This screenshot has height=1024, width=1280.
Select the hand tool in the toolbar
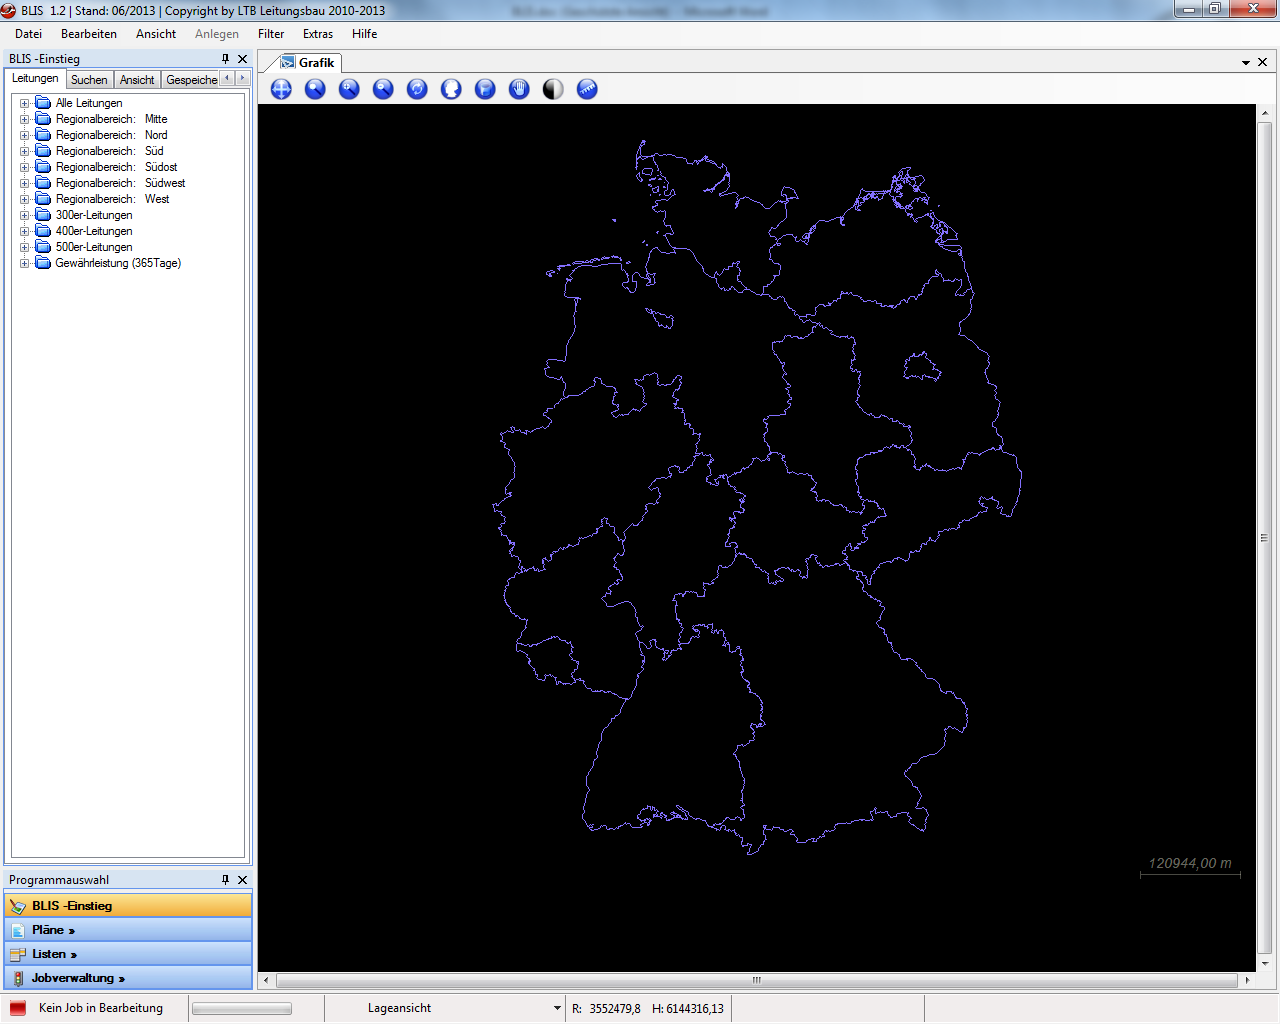(519, 89)
